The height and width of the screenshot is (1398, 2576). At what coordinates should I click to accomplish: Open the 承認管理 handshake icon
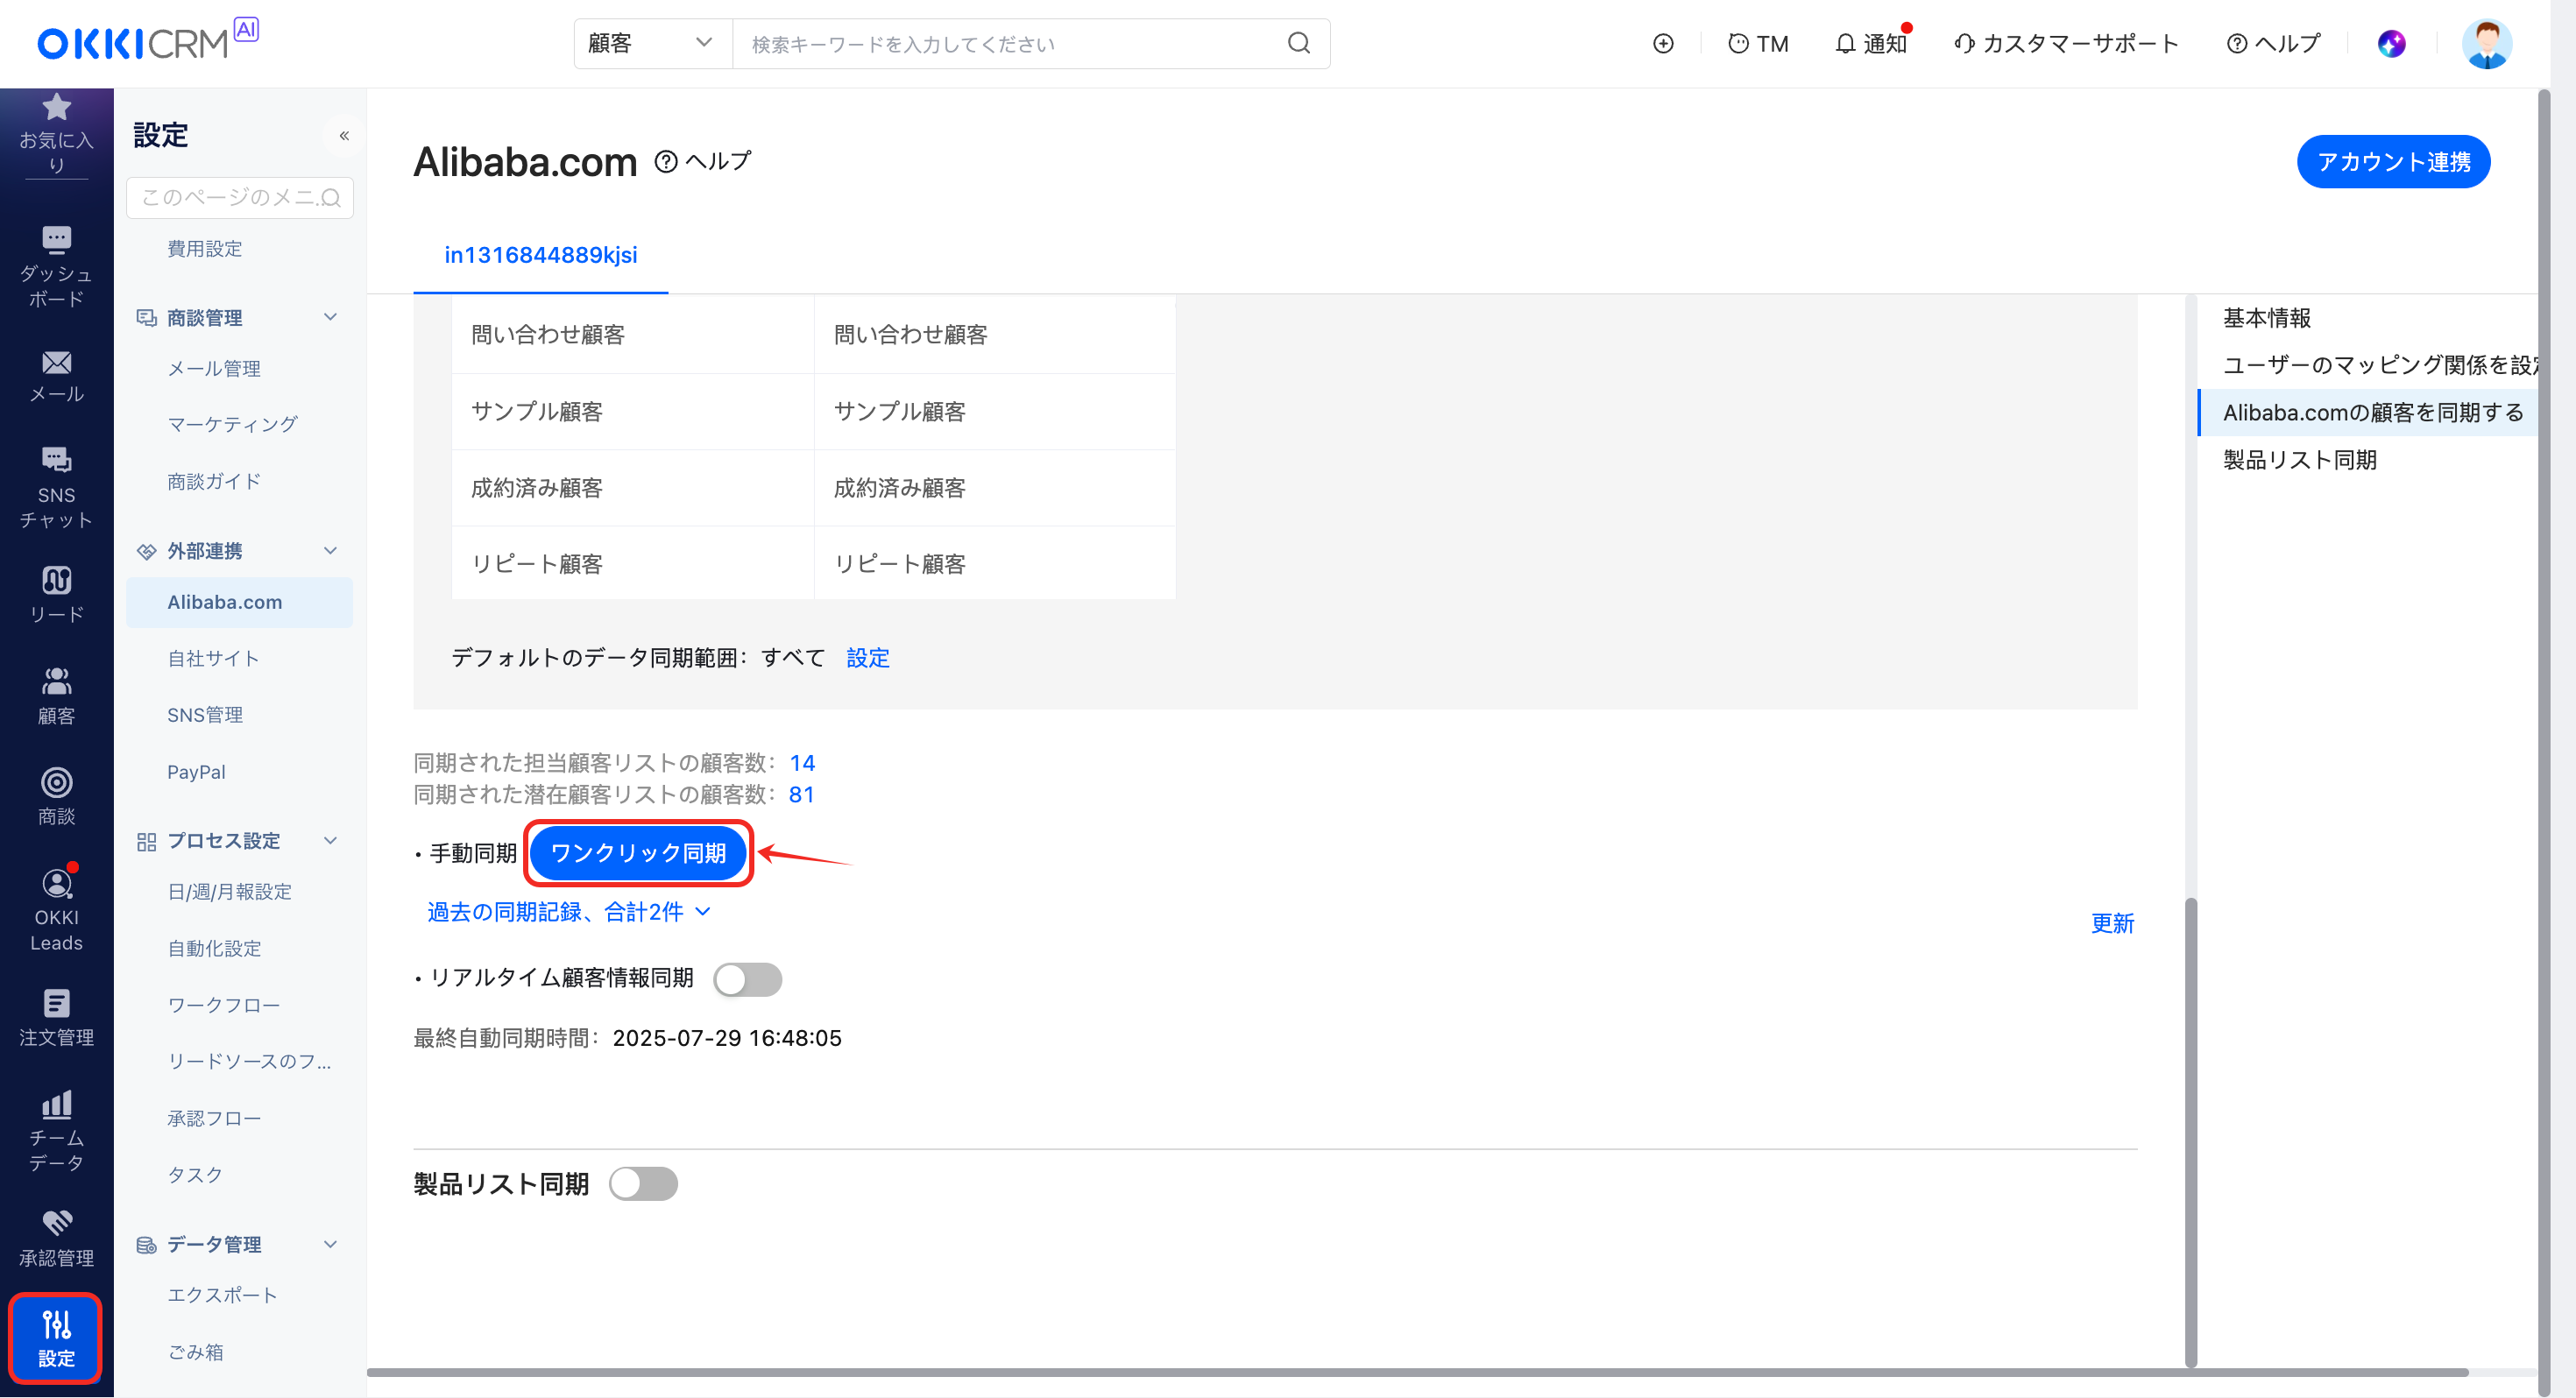click(x=56, y=1223)
